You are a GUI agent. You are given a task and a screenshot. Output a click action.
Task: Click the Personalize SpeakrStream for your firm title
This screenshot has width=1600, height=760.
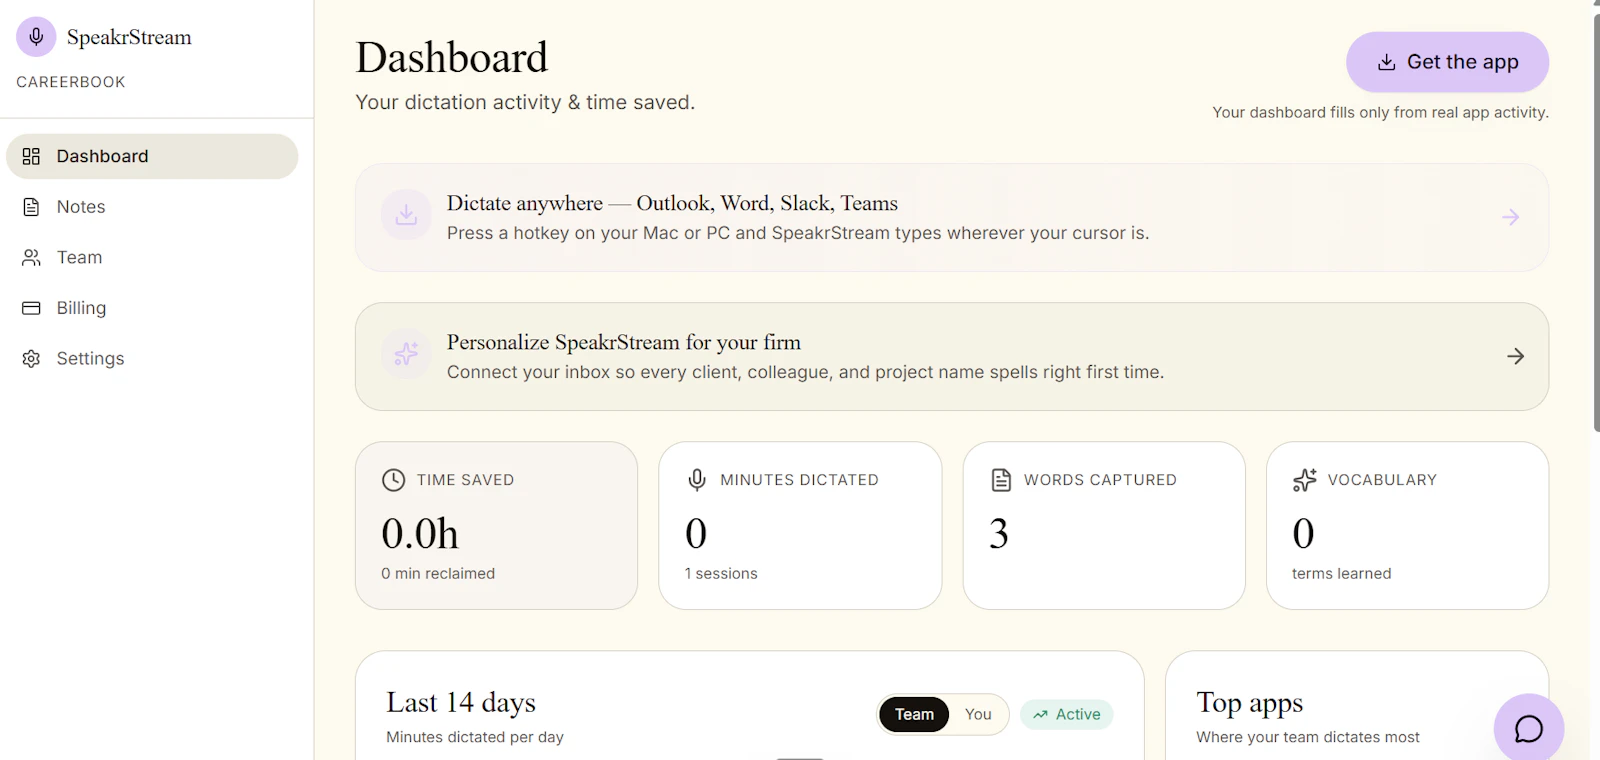tap(624, 342)
